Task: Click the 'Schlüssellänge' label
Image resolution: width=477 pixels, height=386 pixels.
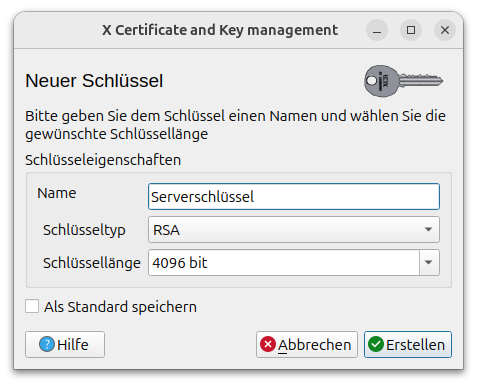Action: point(92,263)
